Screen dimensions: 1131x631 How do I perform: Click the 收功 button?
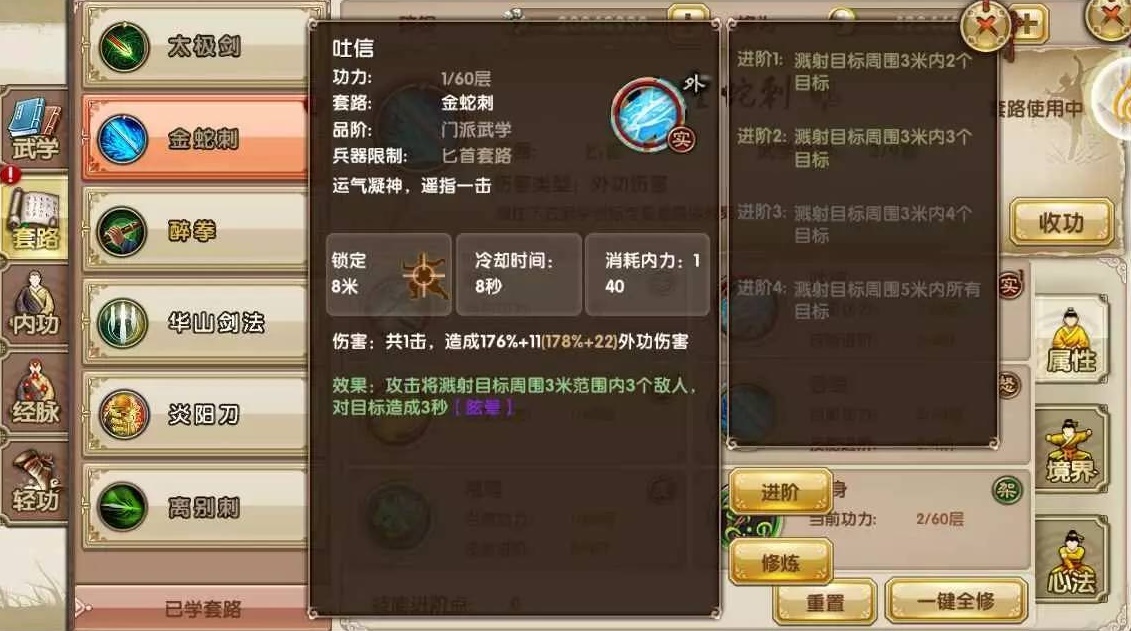coord(1061,223)
